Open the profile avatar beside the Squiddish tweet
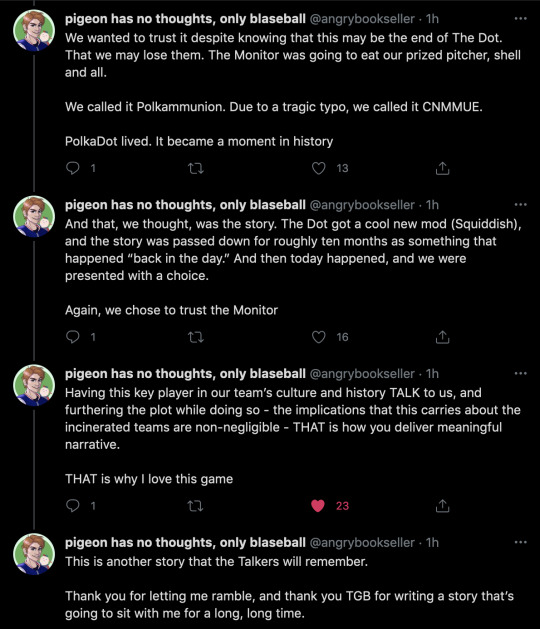This screenshot has height=629, width=540. (x=34, y=217)
